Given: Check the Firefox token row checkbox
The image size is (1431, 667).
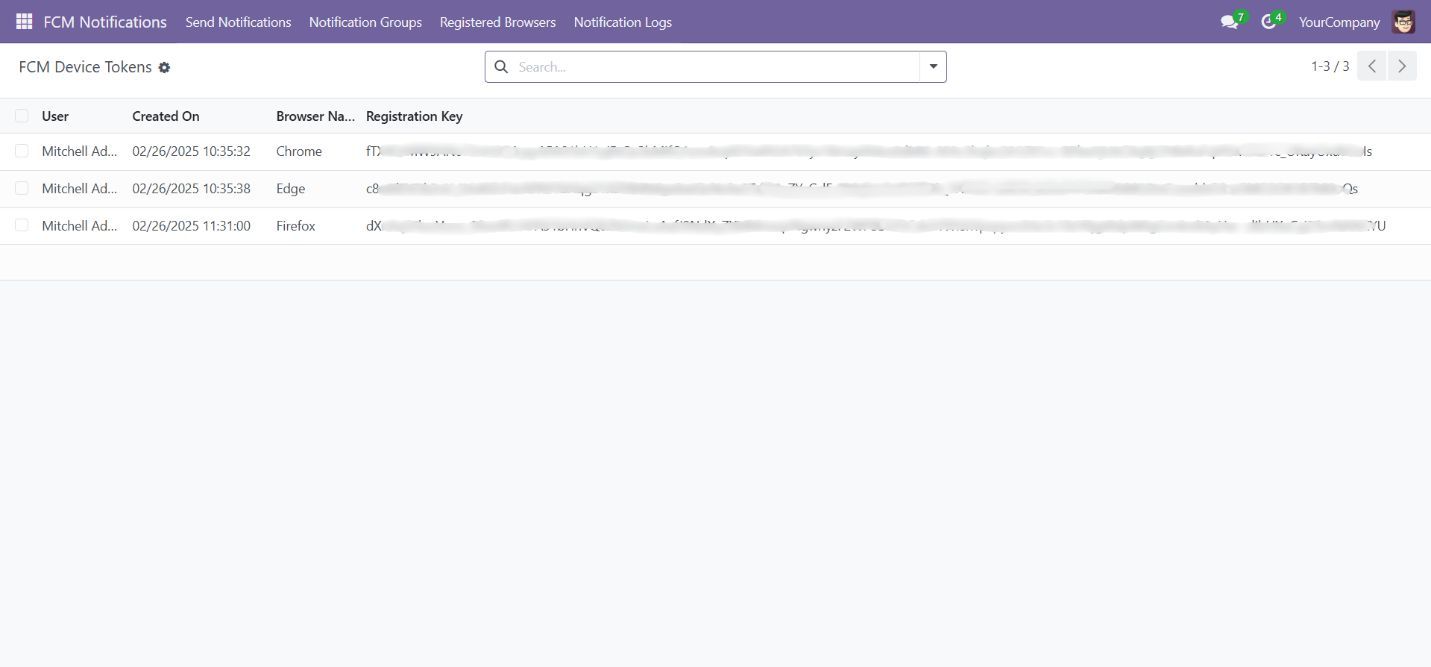Looking at the screenshot, I should 22,225.
